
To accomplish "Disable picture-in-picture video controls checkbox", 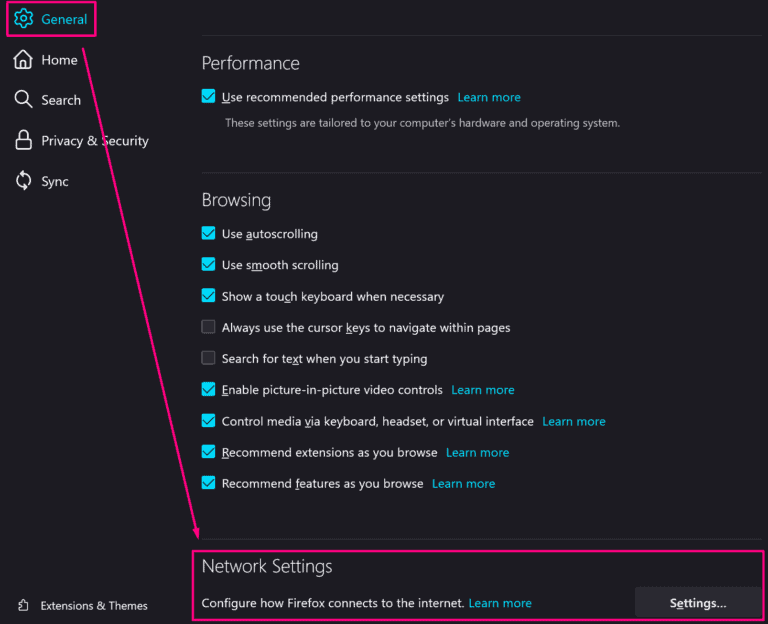I will [x=209, y=390].
